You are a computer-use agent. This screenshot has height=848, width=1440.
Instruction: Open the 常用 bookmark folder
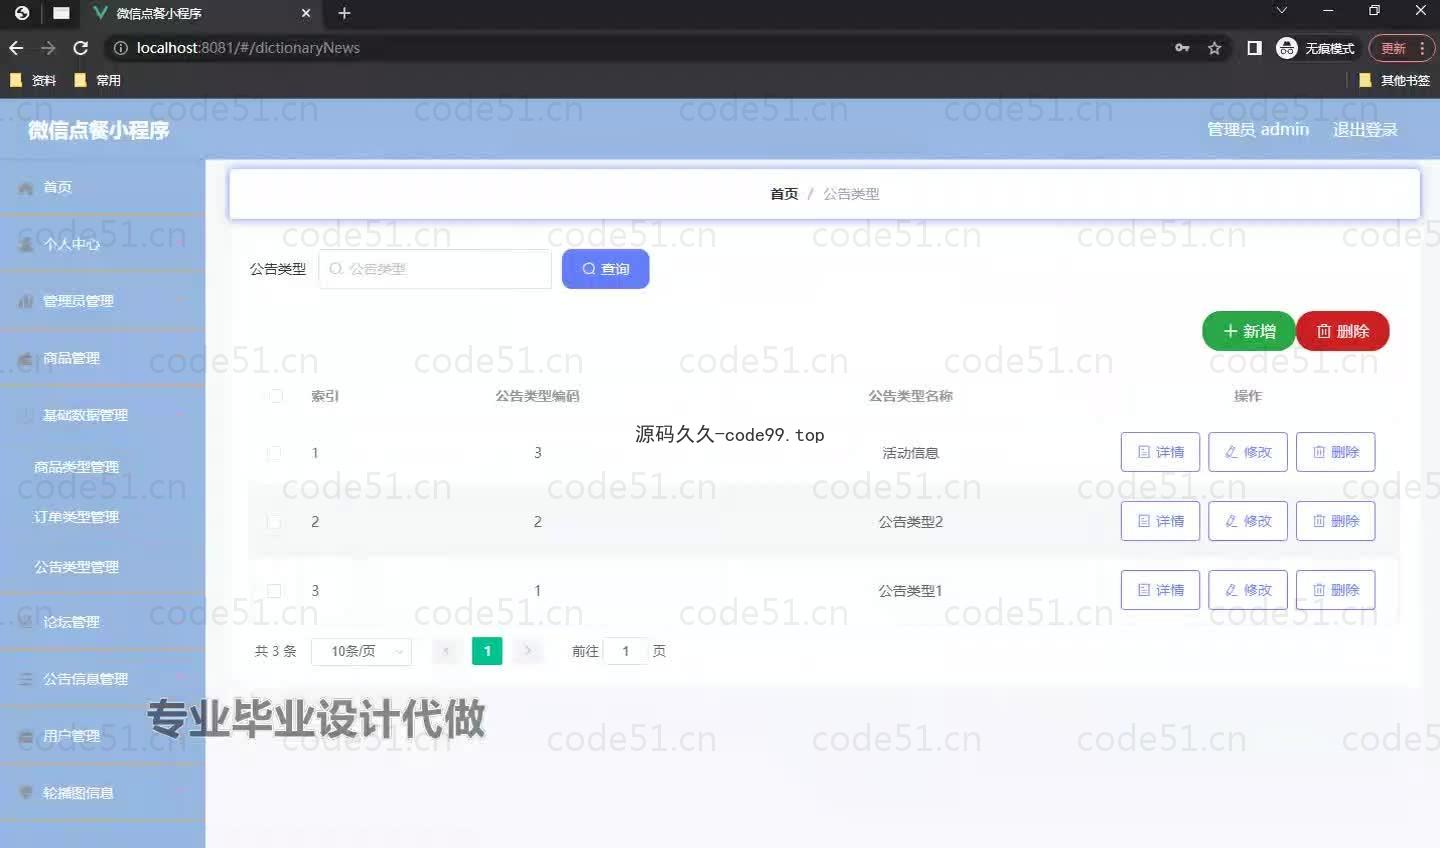[x=97, y=80]
